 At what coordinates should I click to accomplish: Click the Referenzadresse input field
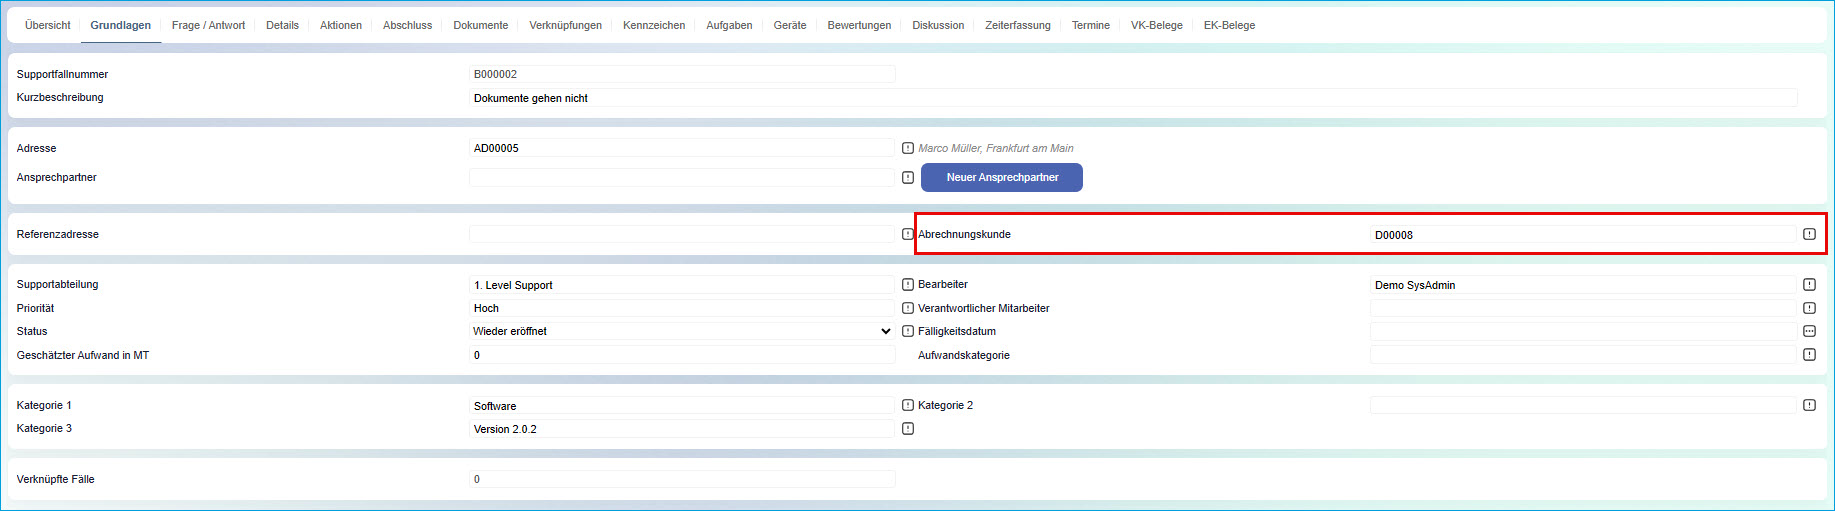pyautogui.click(x=681, y=234)
